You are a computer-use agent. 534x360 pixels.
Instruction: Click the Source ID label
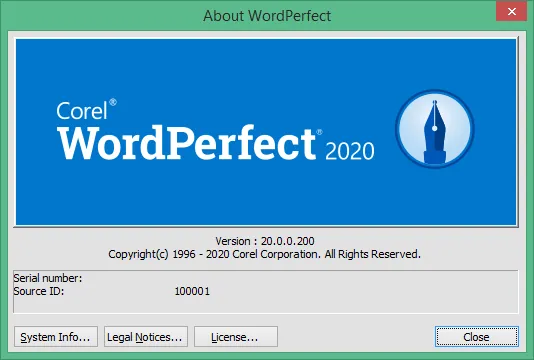pos(38,291)
